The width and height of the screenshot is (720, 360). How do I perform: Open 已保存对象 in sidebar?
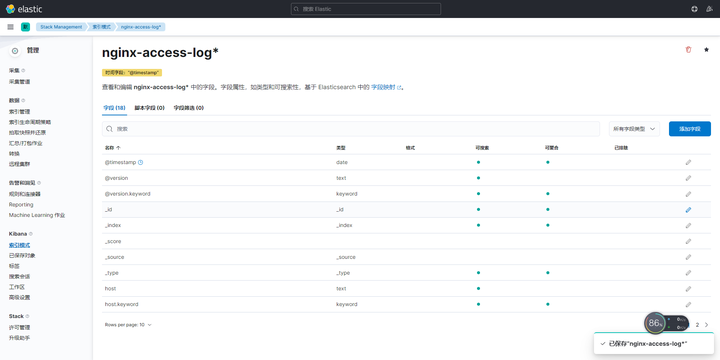click(22, 256)
